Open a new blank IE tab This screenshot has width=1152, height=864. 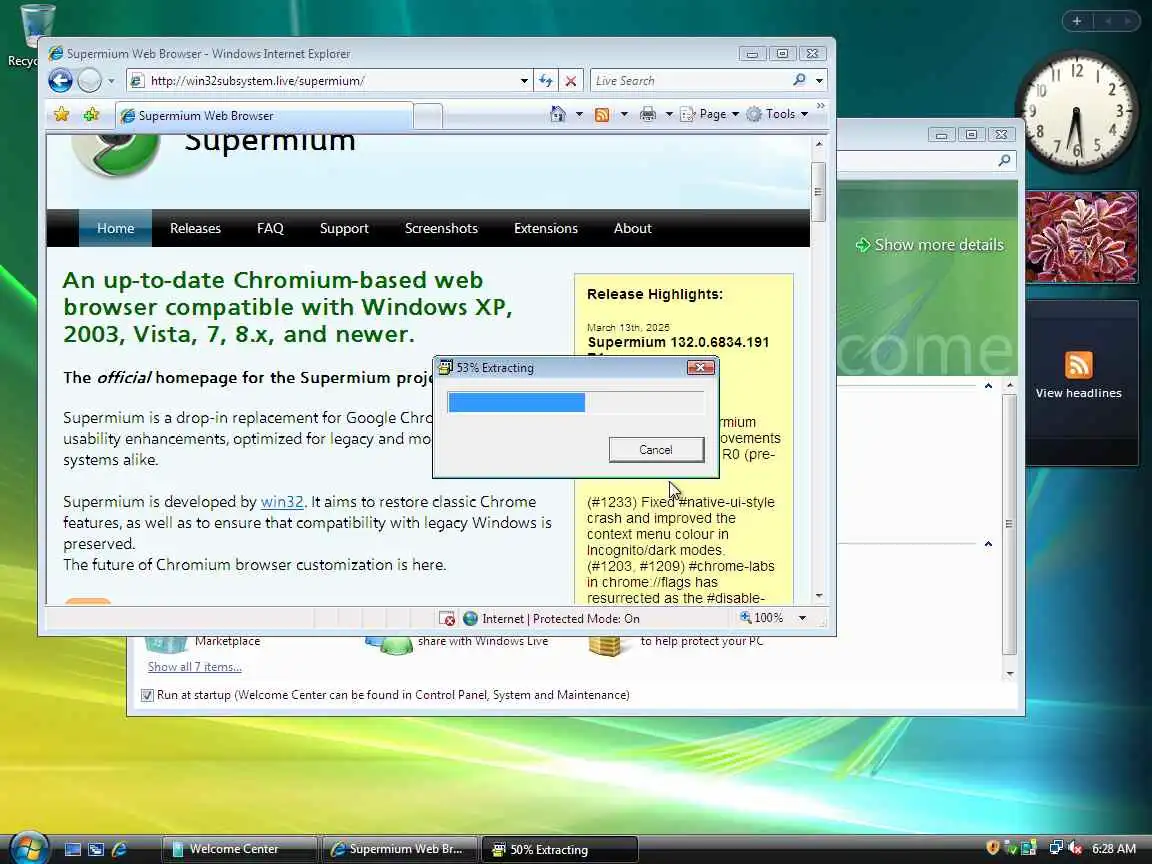[x=428, y=116]
